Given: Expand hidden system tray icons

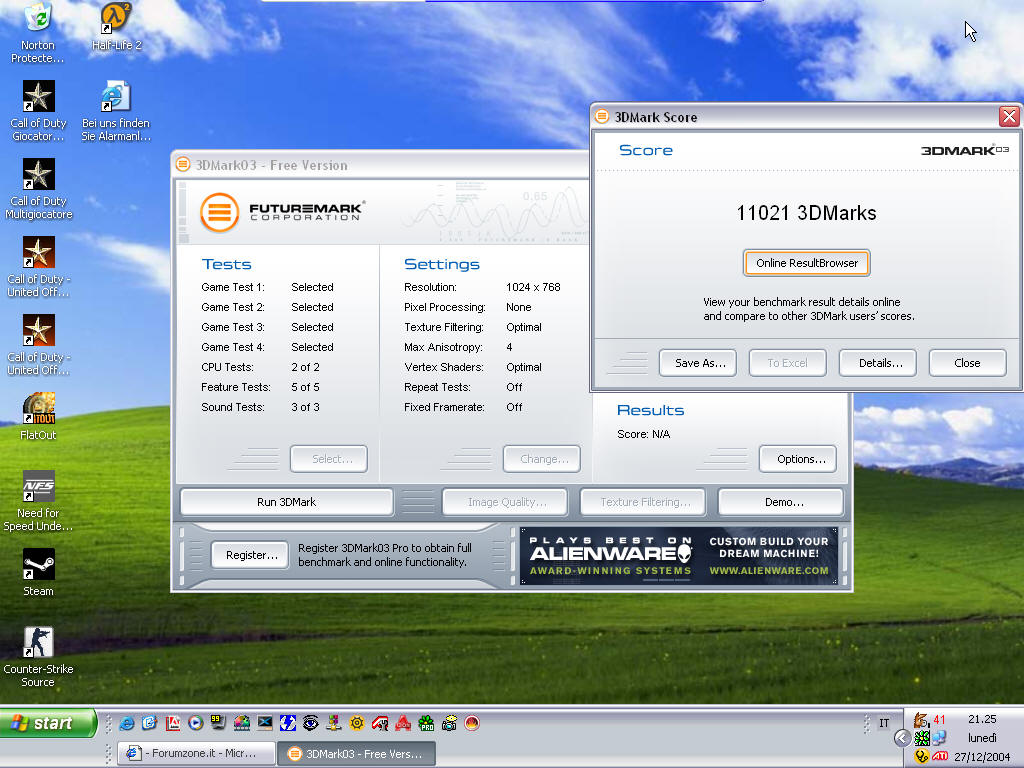Looking at the screenshot, I should [x=902, y=738].
